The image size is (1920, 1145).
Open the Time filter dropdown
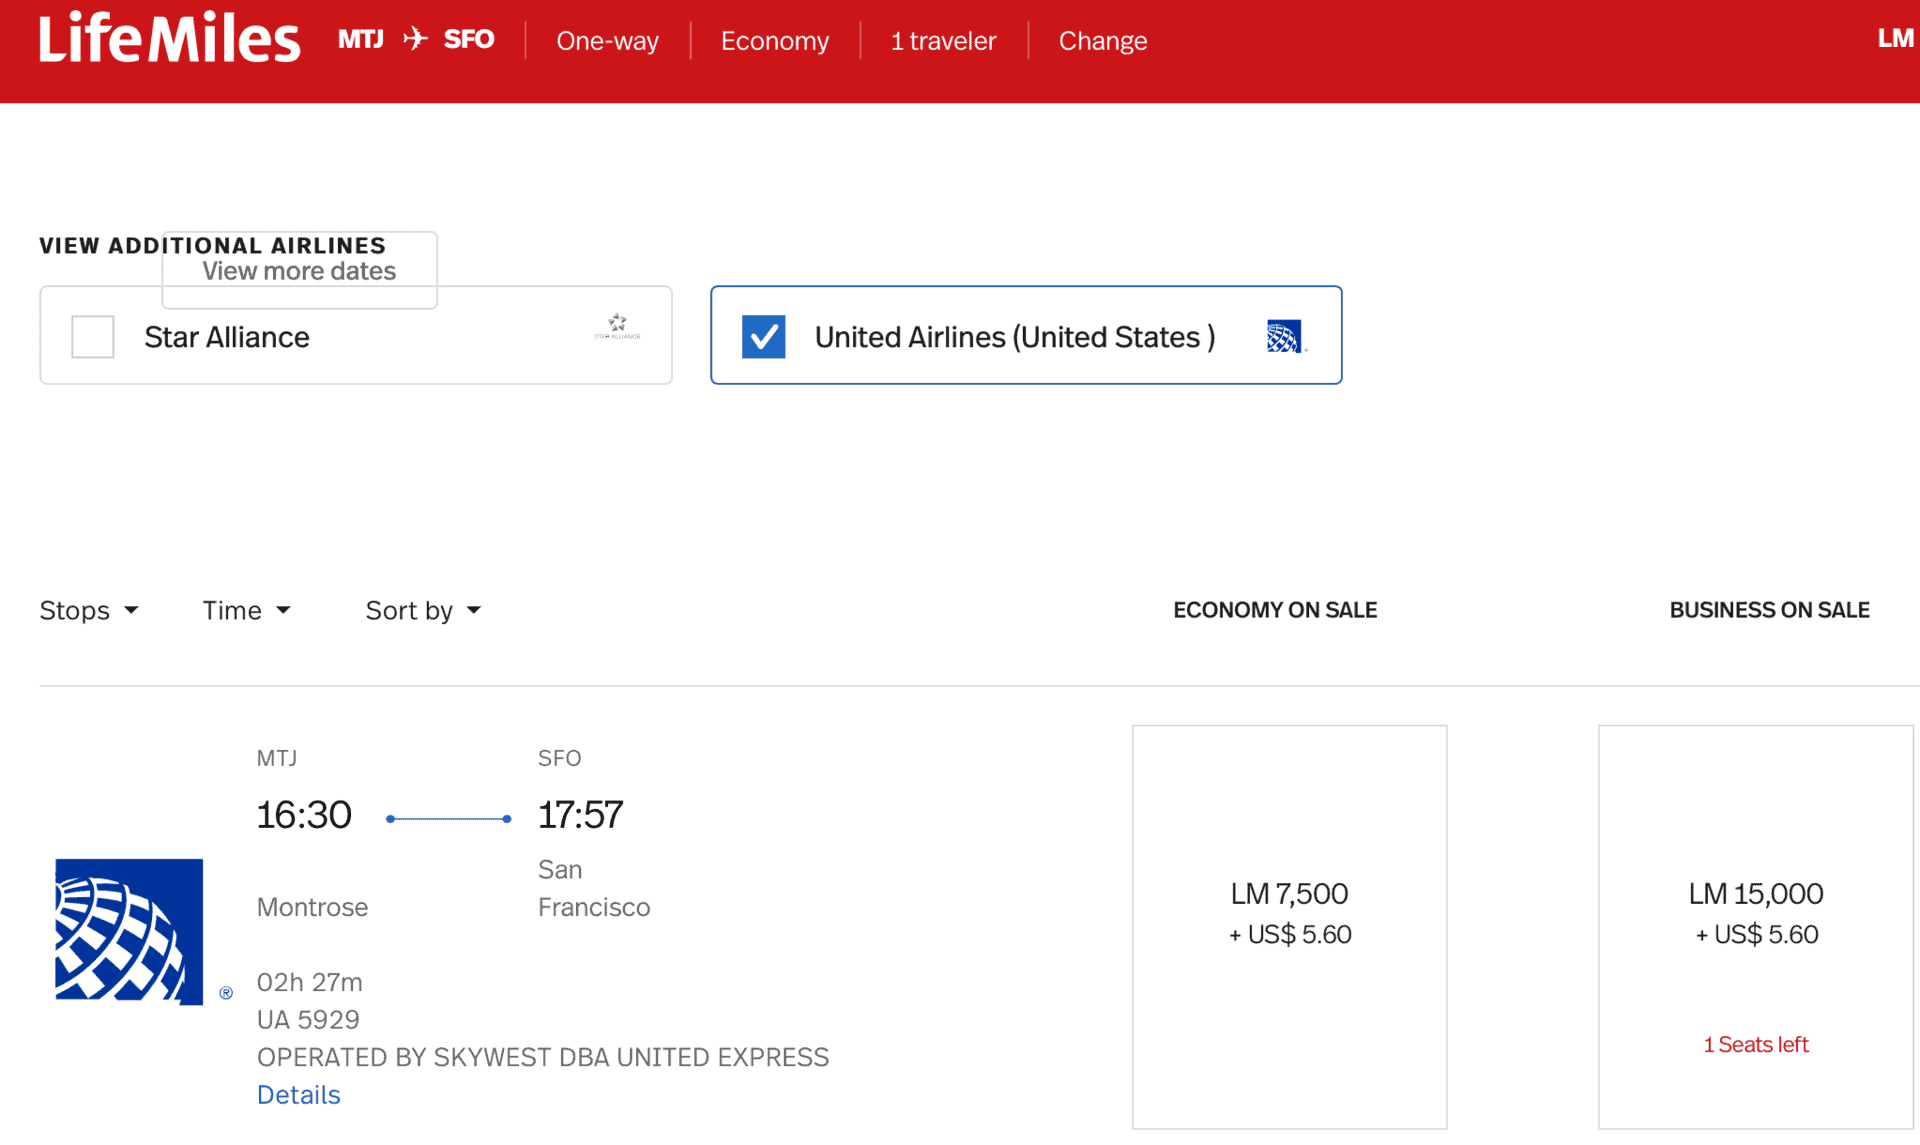pyautogui.click(x=247, y=610)
